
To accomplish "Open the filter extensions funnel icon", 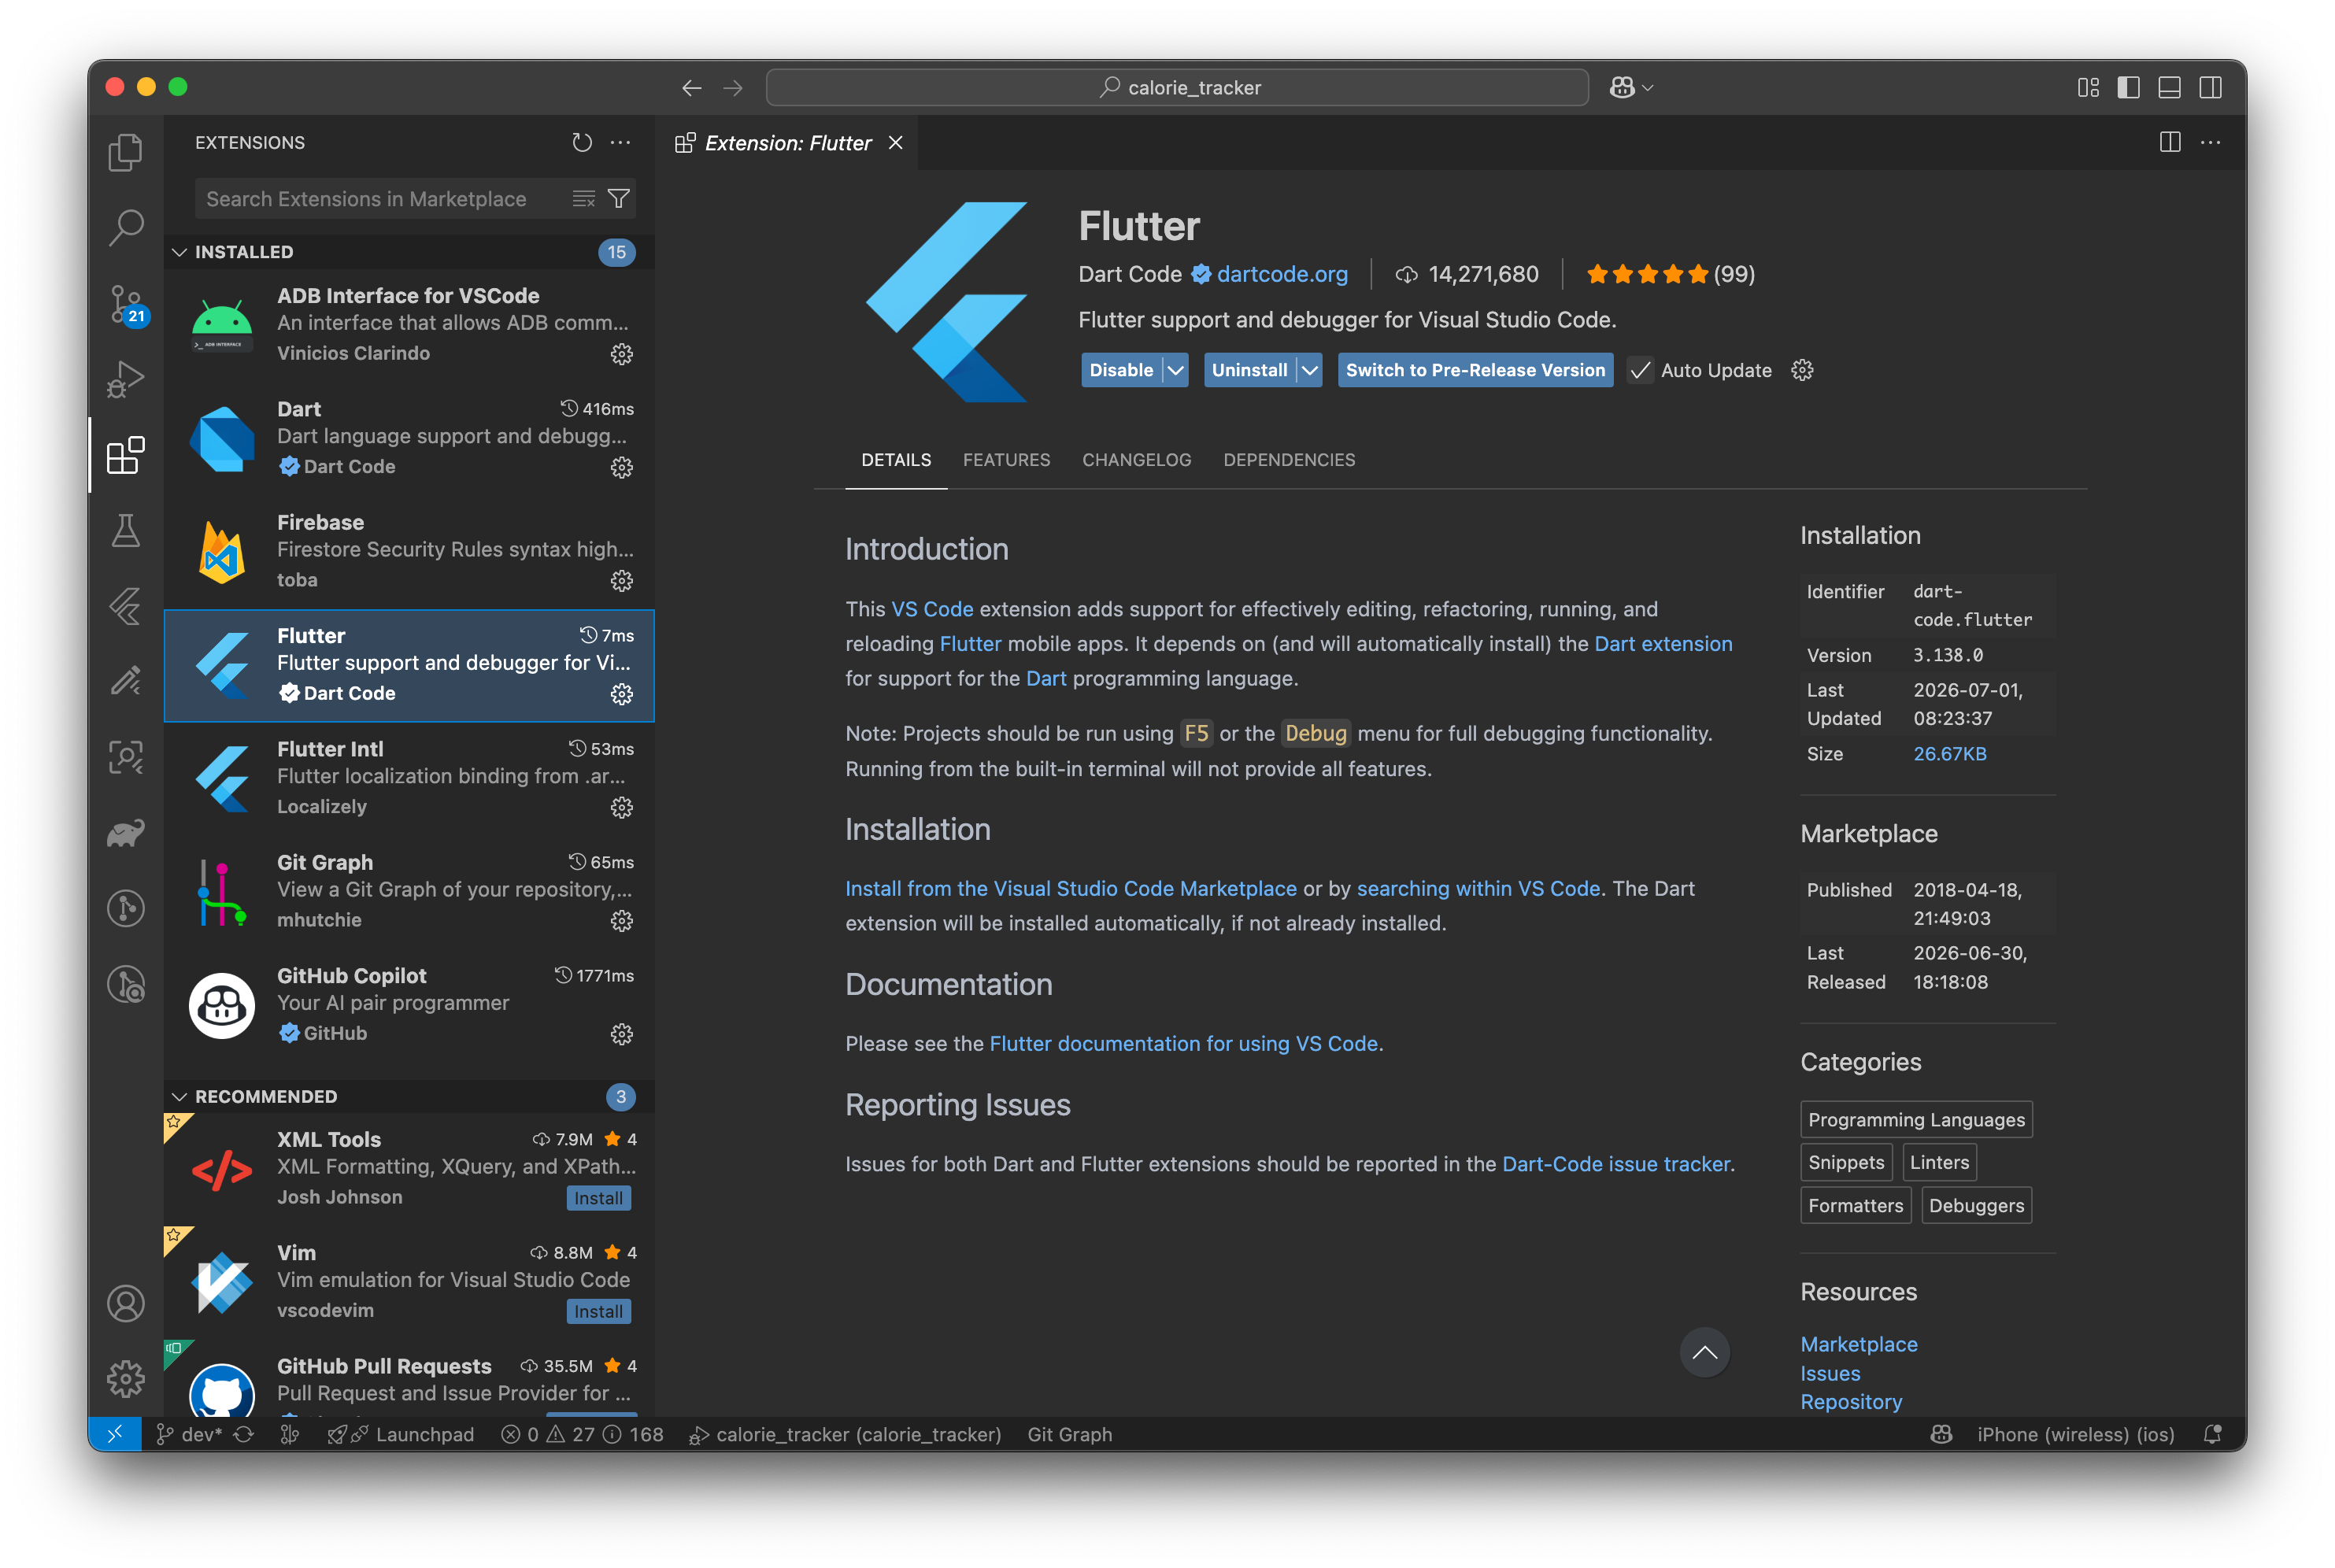I will coord(619,199).
